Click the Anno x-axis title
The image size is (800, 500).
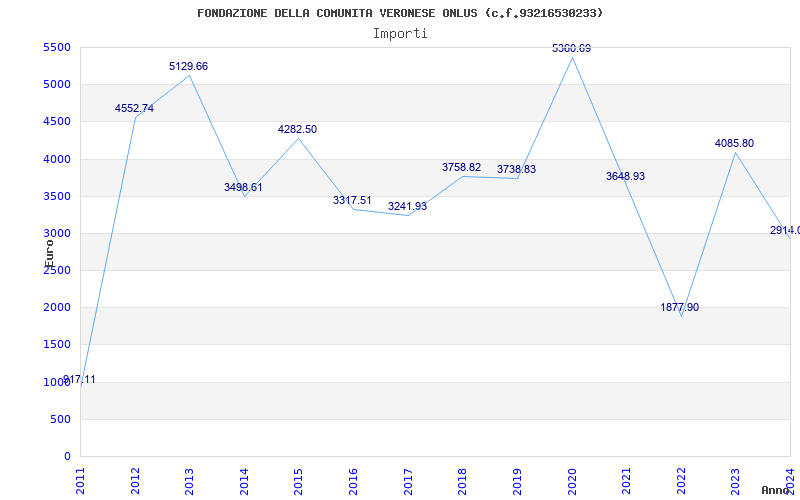coord(776,490)
